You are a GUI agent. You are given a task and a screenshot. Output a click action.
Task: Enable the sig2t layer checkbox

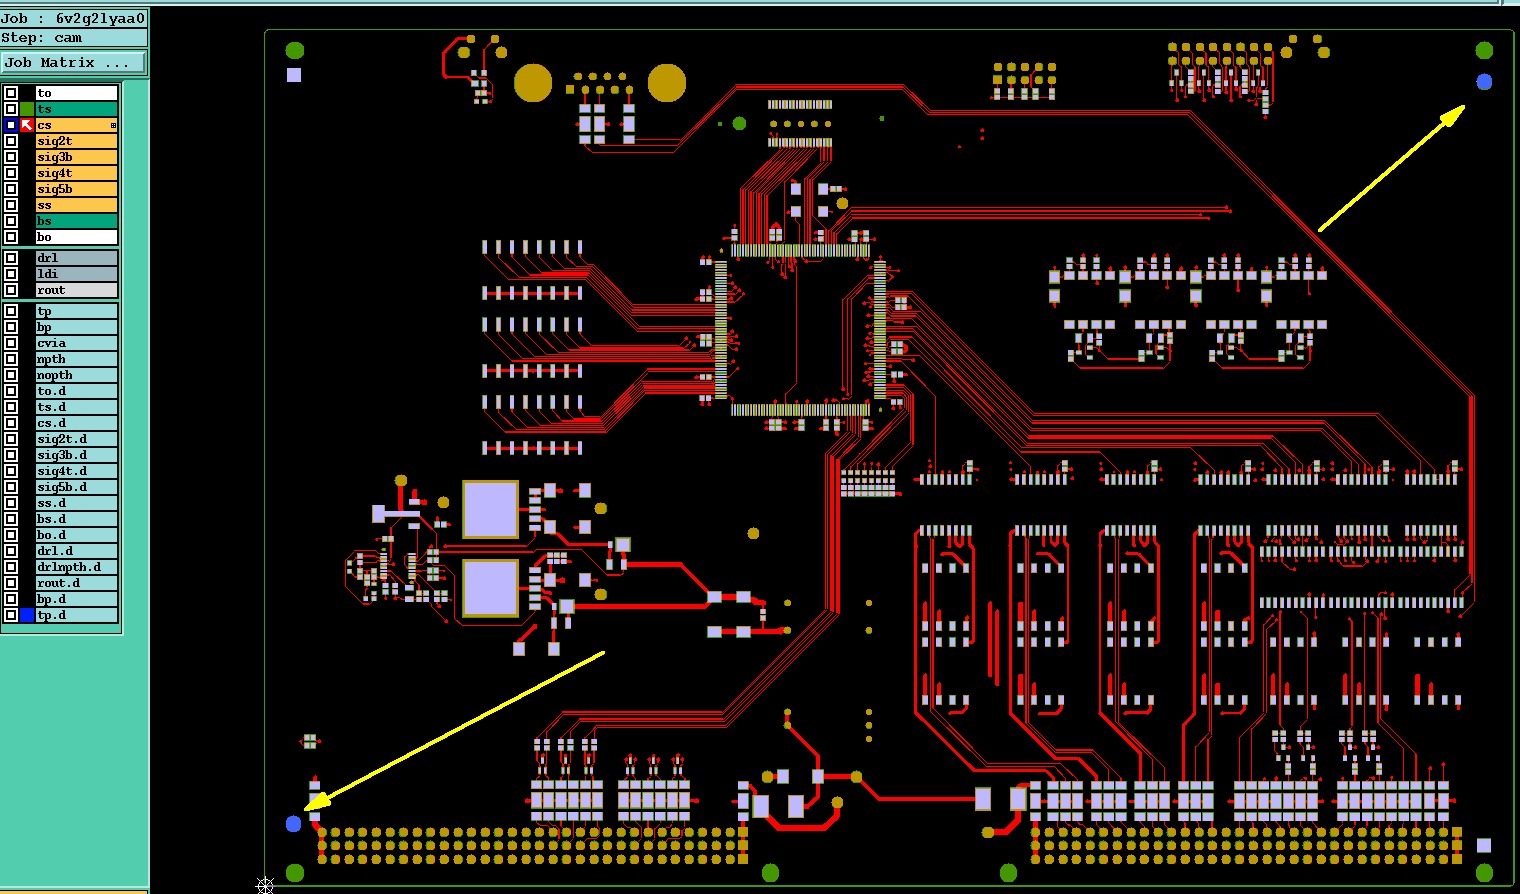click(11, 141)
